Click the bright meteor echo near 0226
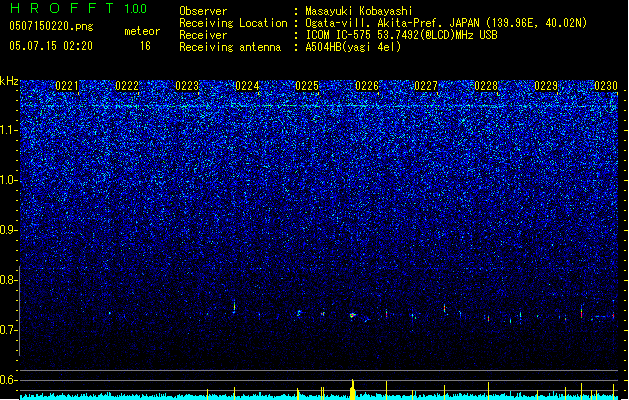This screenshot has width=629, height=400. [353, 315]
